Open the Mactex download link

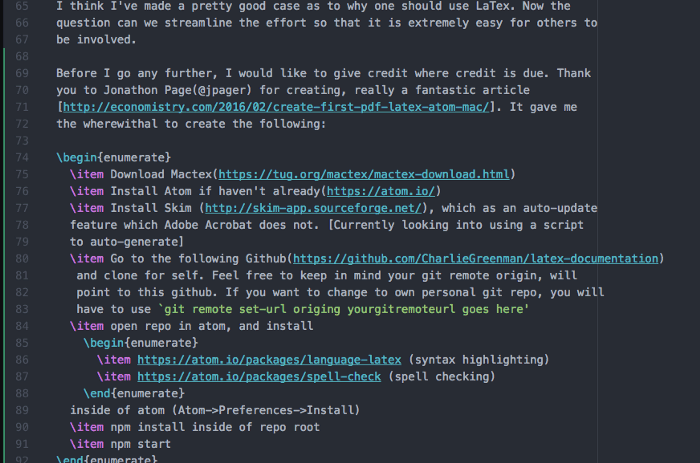pyautogui.click(x=363, y=175)
